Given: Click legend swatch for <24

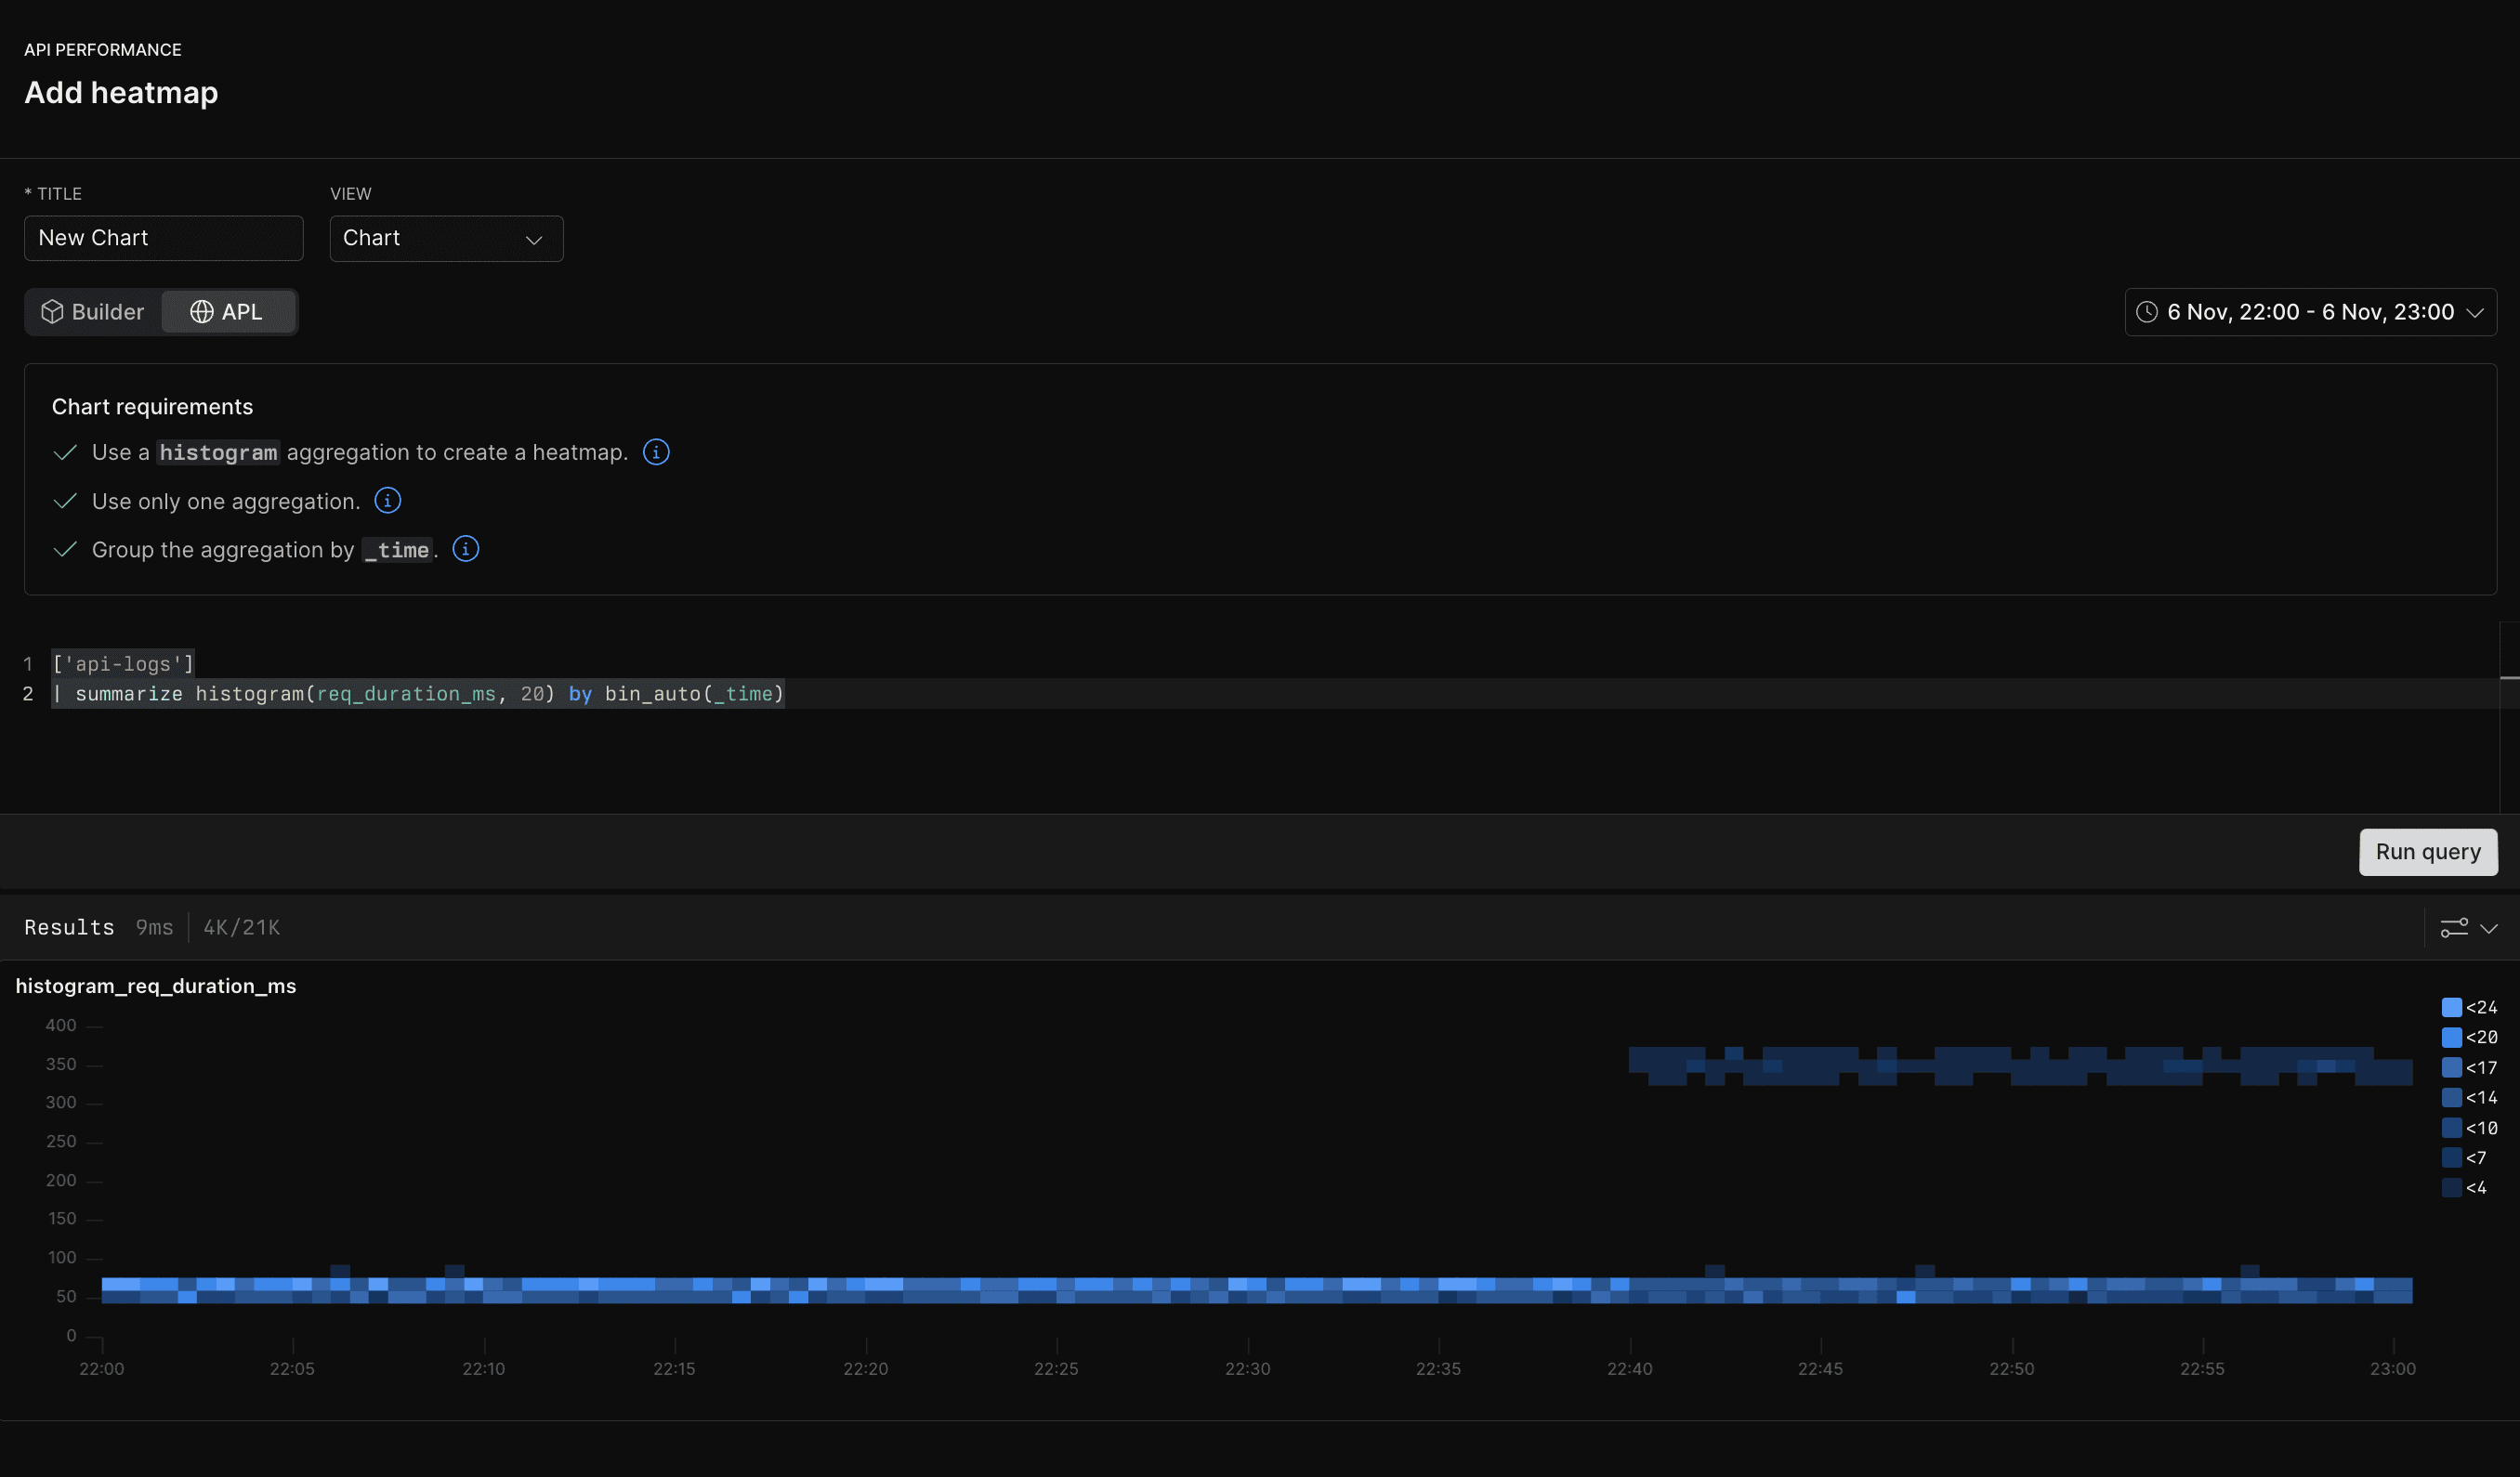Looking at the screenshot, I should 2451,1007.
